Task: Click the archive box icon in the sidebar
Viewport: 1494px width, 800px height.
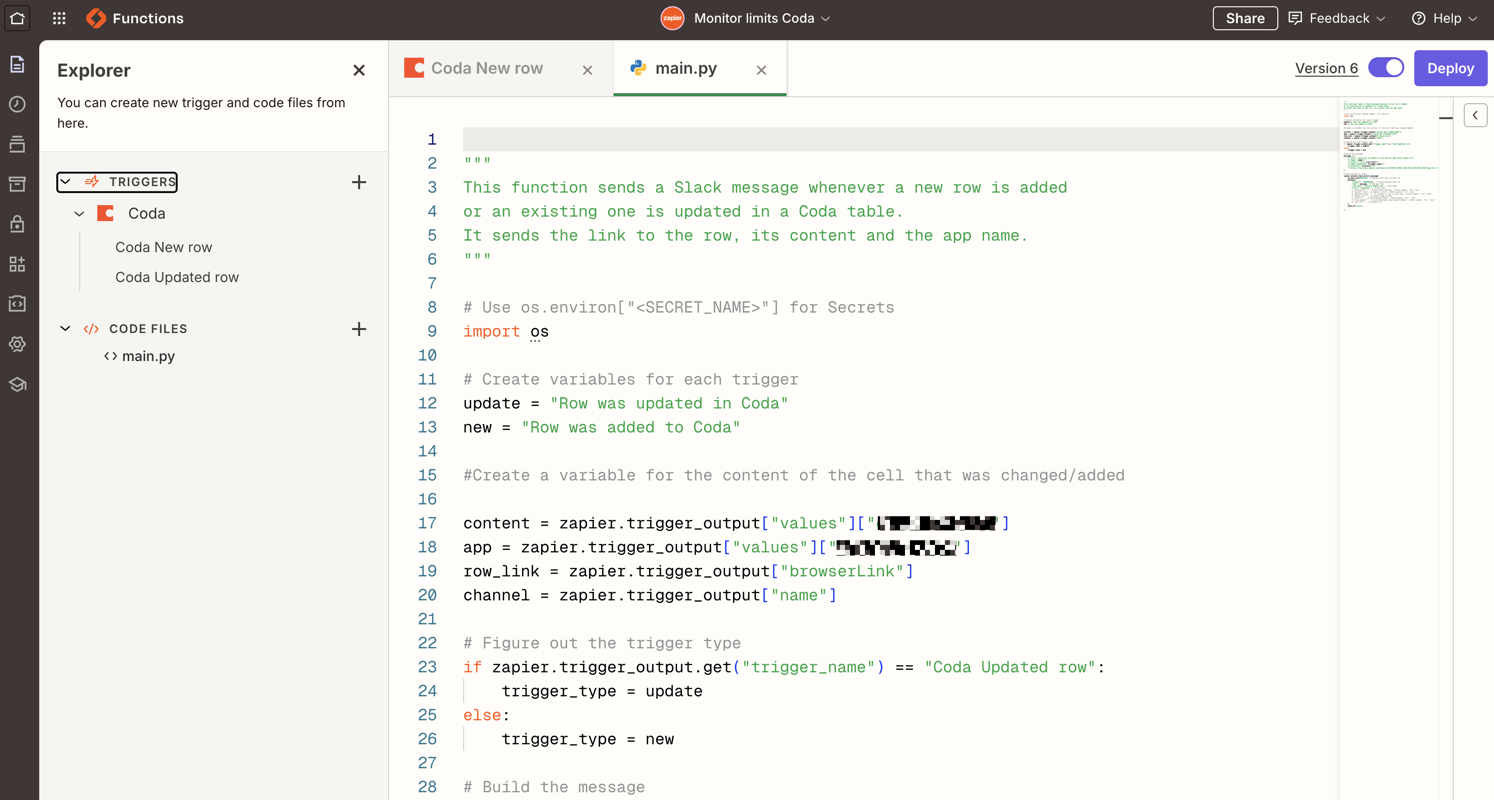Action: tap(17, 183)
